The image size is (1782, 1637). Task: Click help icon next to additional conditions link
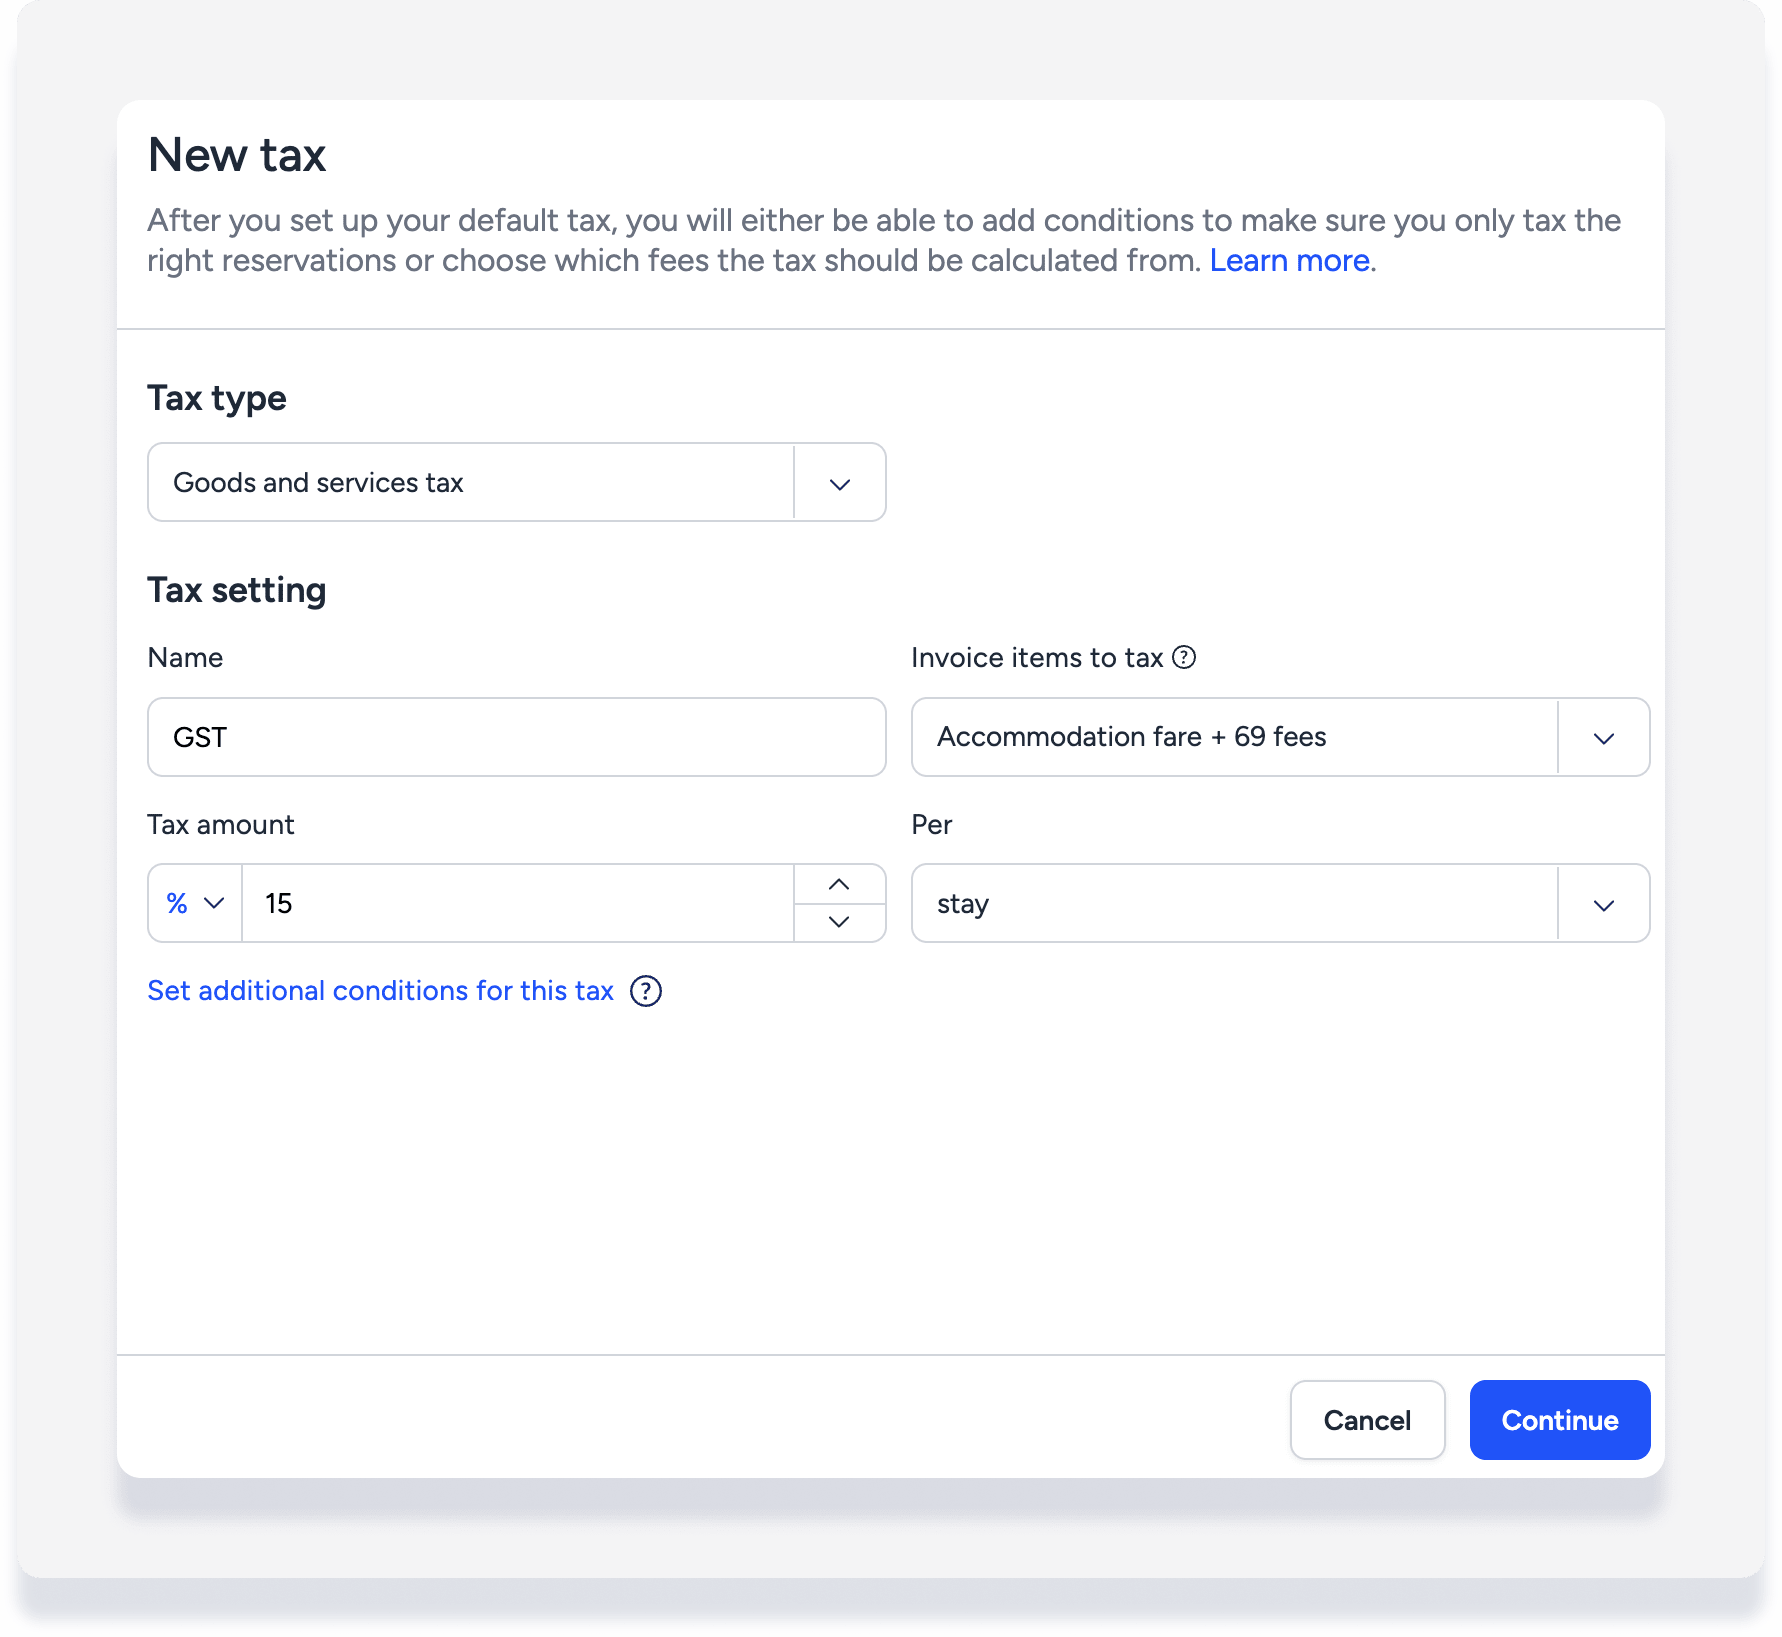click(x=646, y=991)
